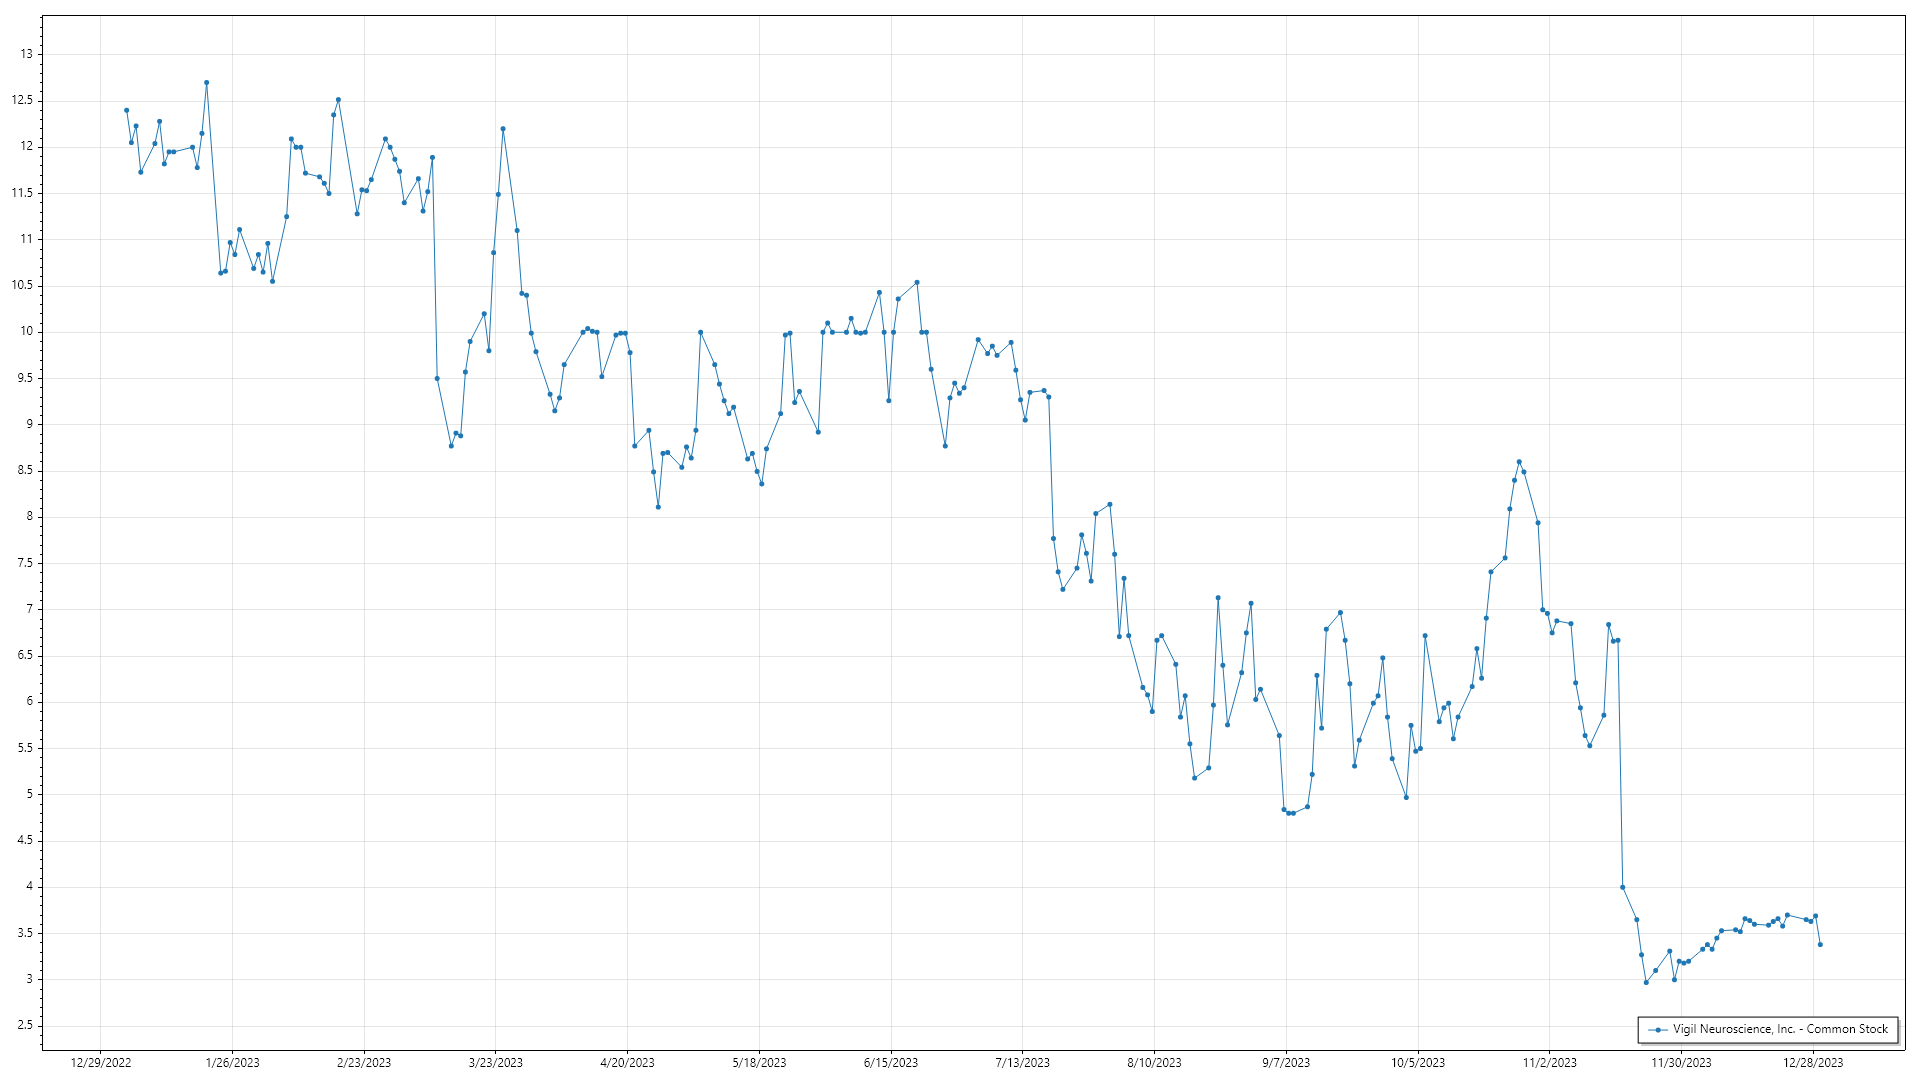This screenshot has width=1920, height=1080.
Task: Select the last data point of the series
Action: point(1820,945)
